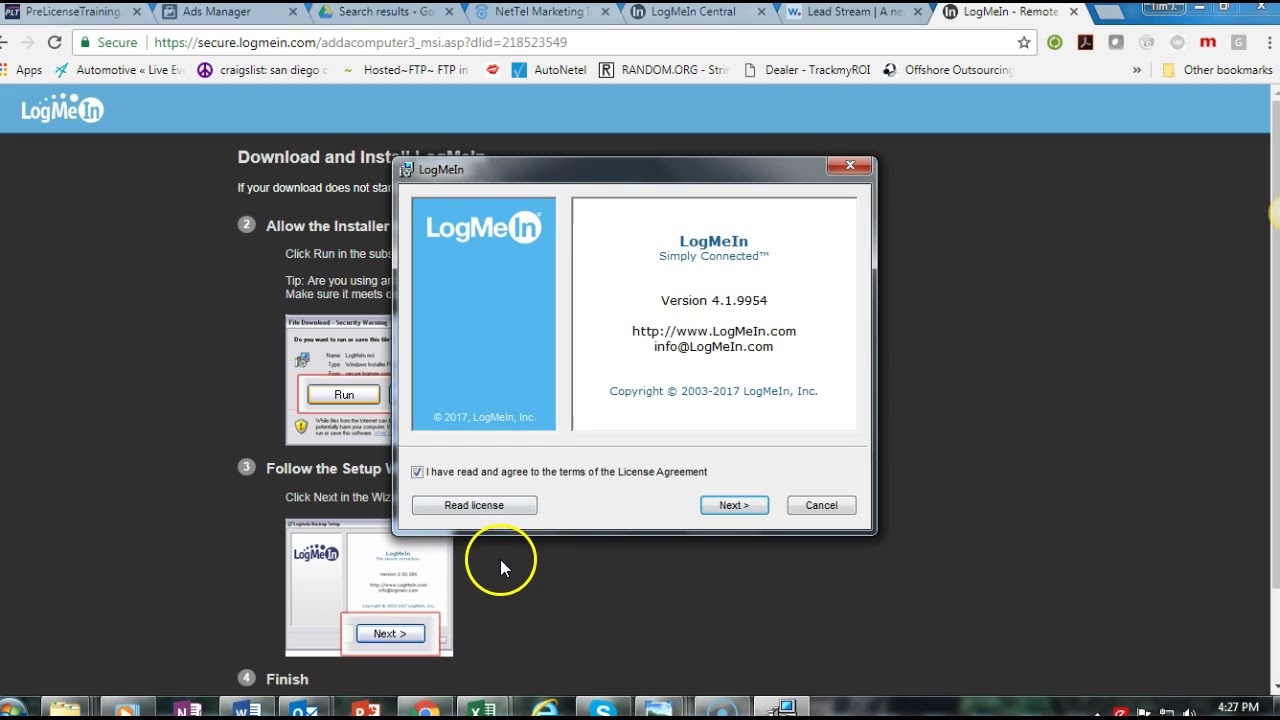Open Google Chrome from the taskbar
Image resolution: width=1280 pixels, height=720 pixels.
point(427,710)
